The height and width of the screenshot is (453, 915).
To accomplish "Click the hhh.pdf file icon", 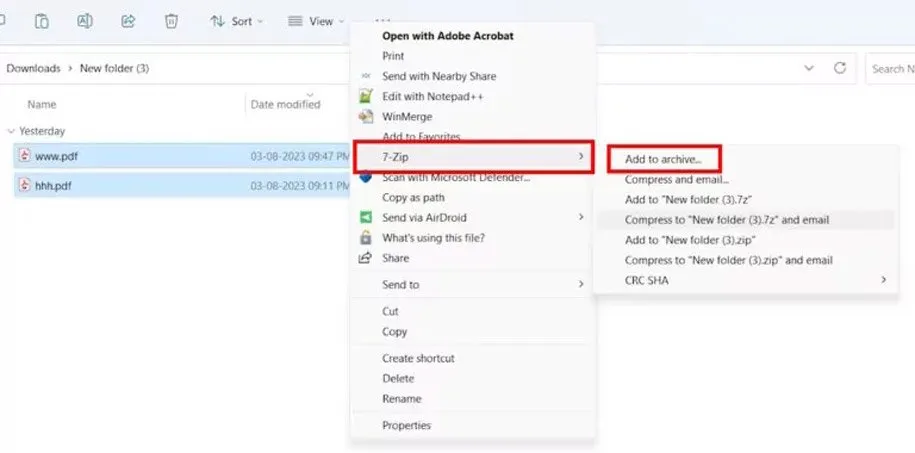I will (x=26, y=185).
